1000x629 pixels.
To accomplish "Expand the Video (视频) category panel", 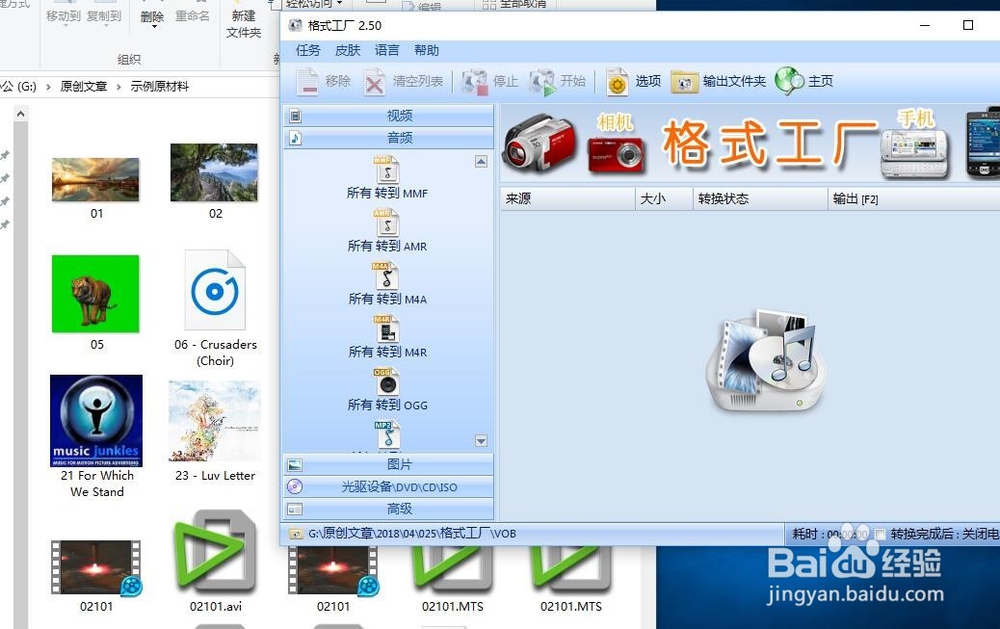I will tap(388, 115).
